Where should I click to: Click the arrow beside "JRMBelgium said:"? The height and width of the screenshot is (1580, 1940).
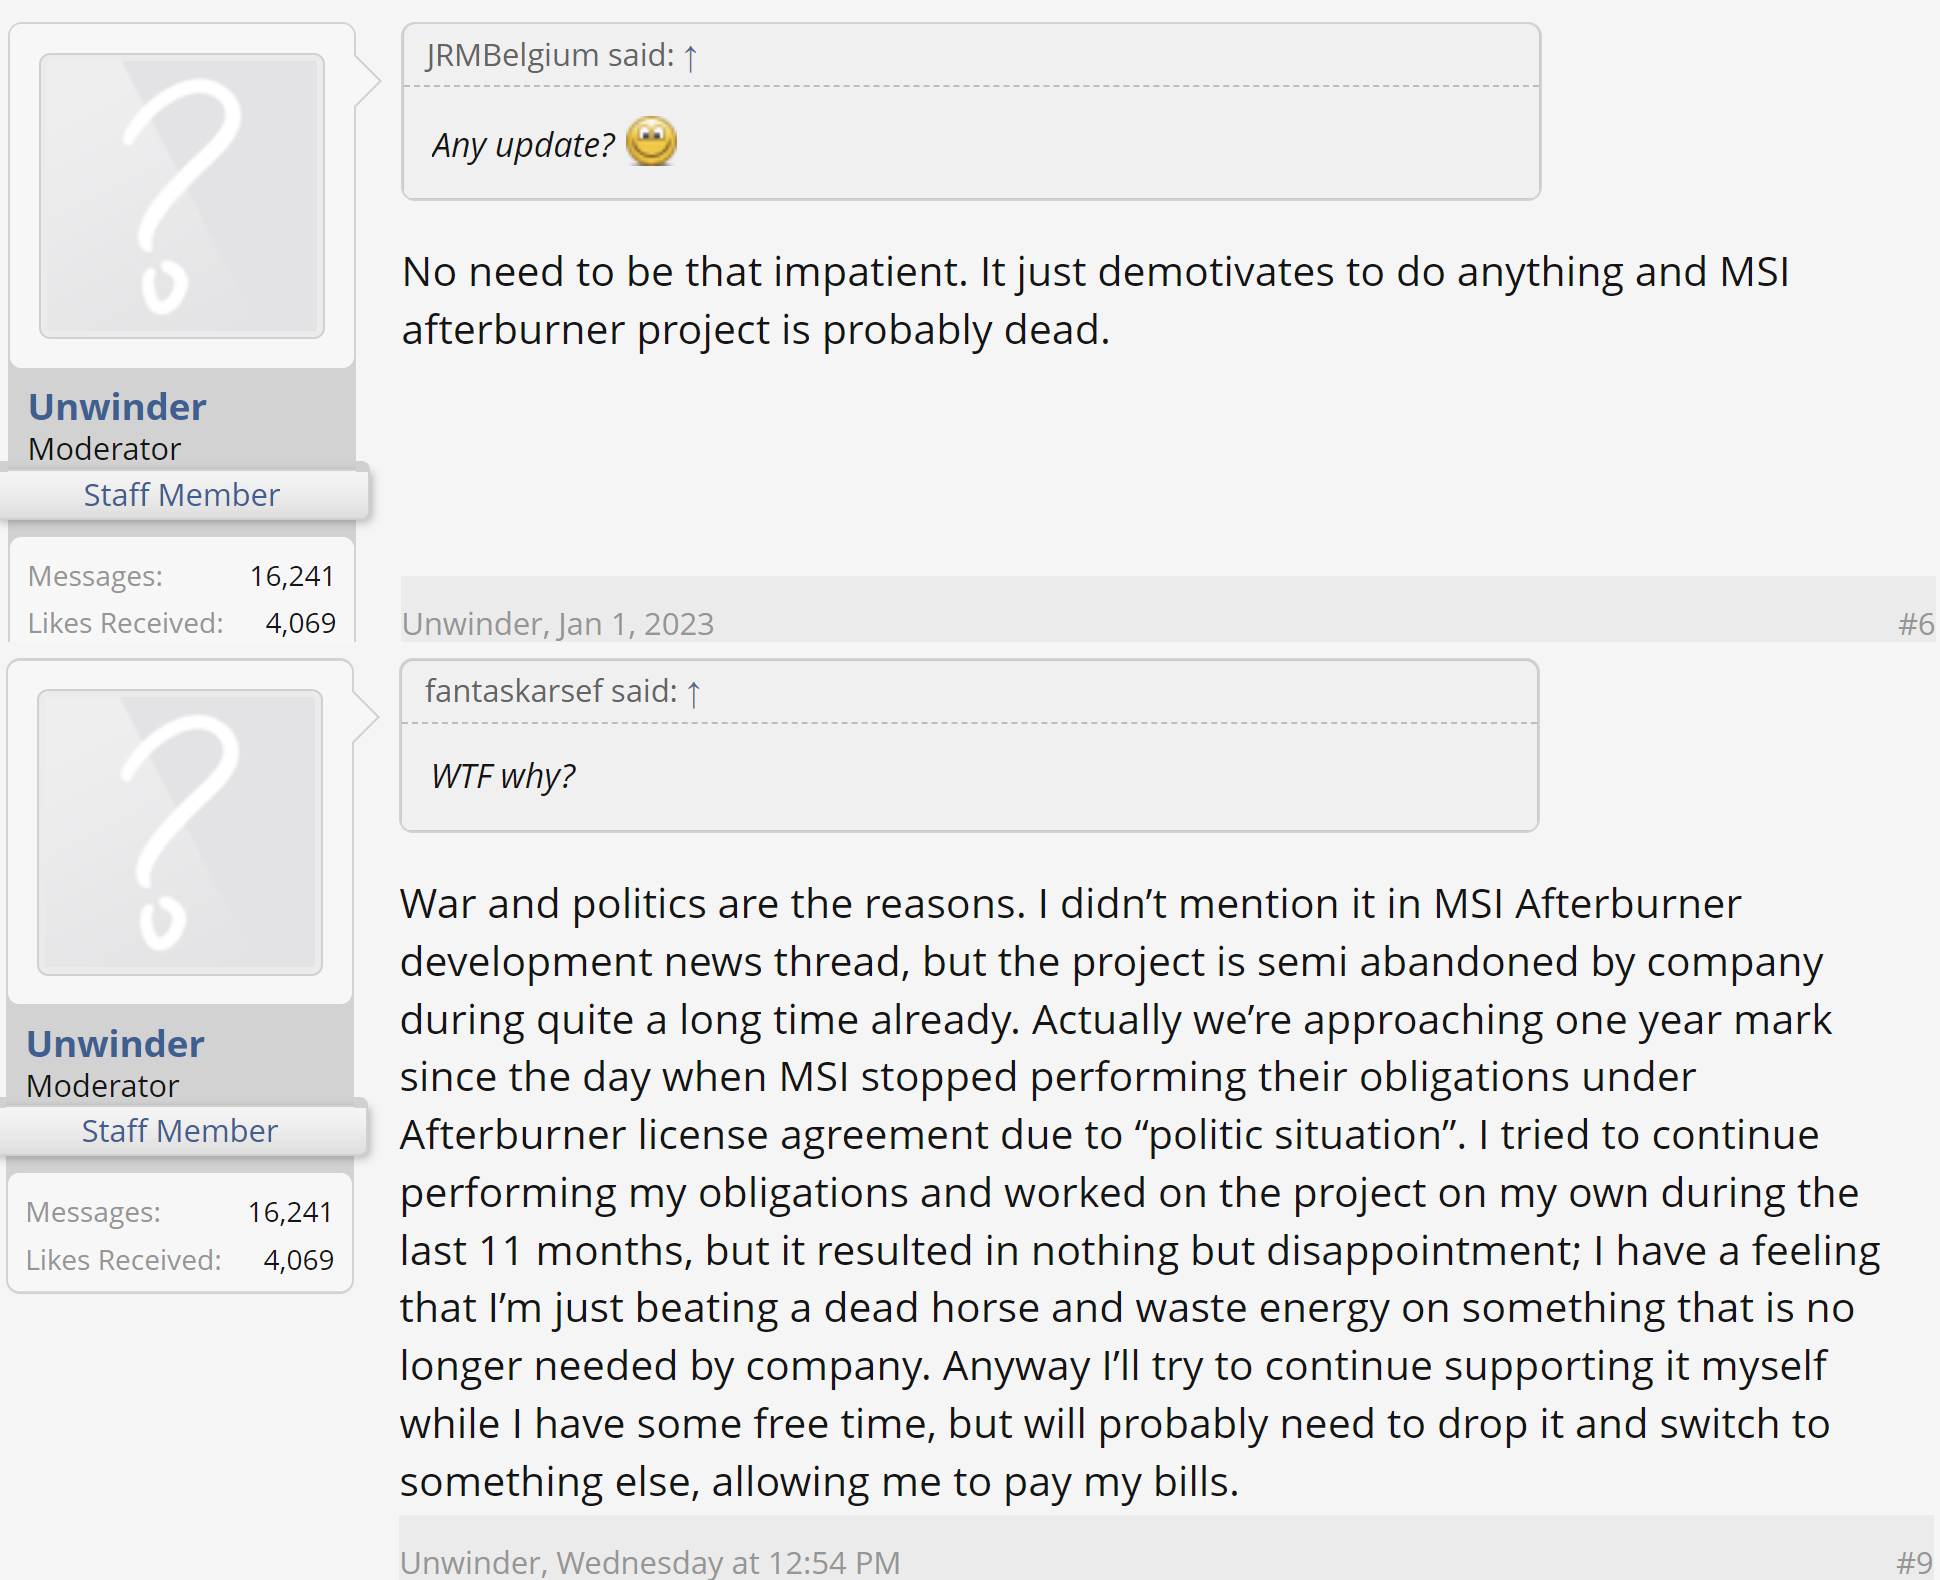coord(690,57)
